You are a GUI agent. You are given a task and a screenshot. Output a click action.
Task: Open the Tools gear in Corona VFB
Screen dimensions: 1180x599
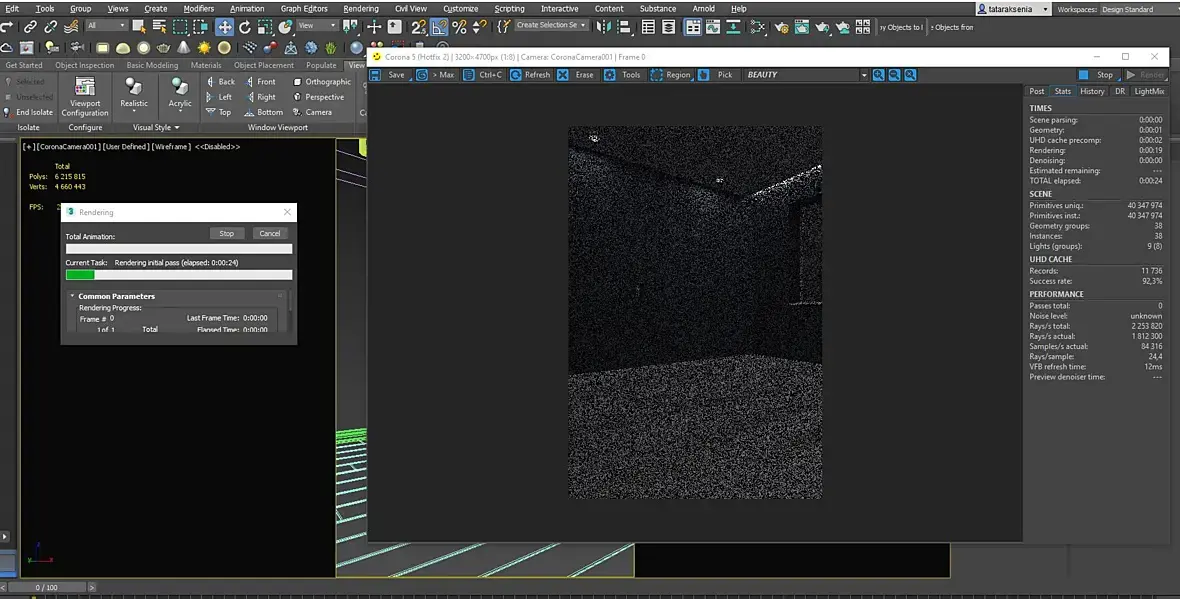611,75
